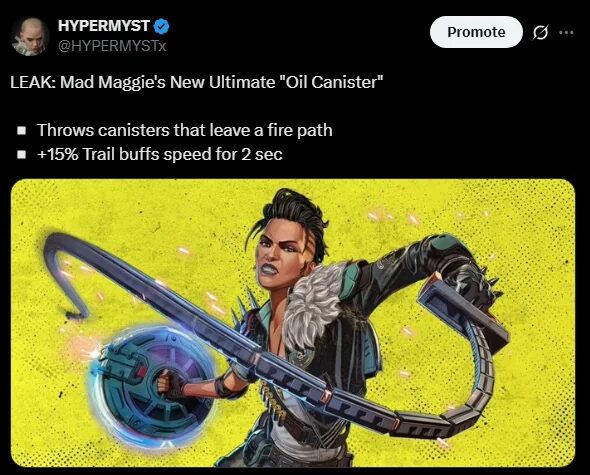The height and width of the screenshot is (475, 590).
Task: Open the HYPERMYST display name link
Action: tap(104, 26)
